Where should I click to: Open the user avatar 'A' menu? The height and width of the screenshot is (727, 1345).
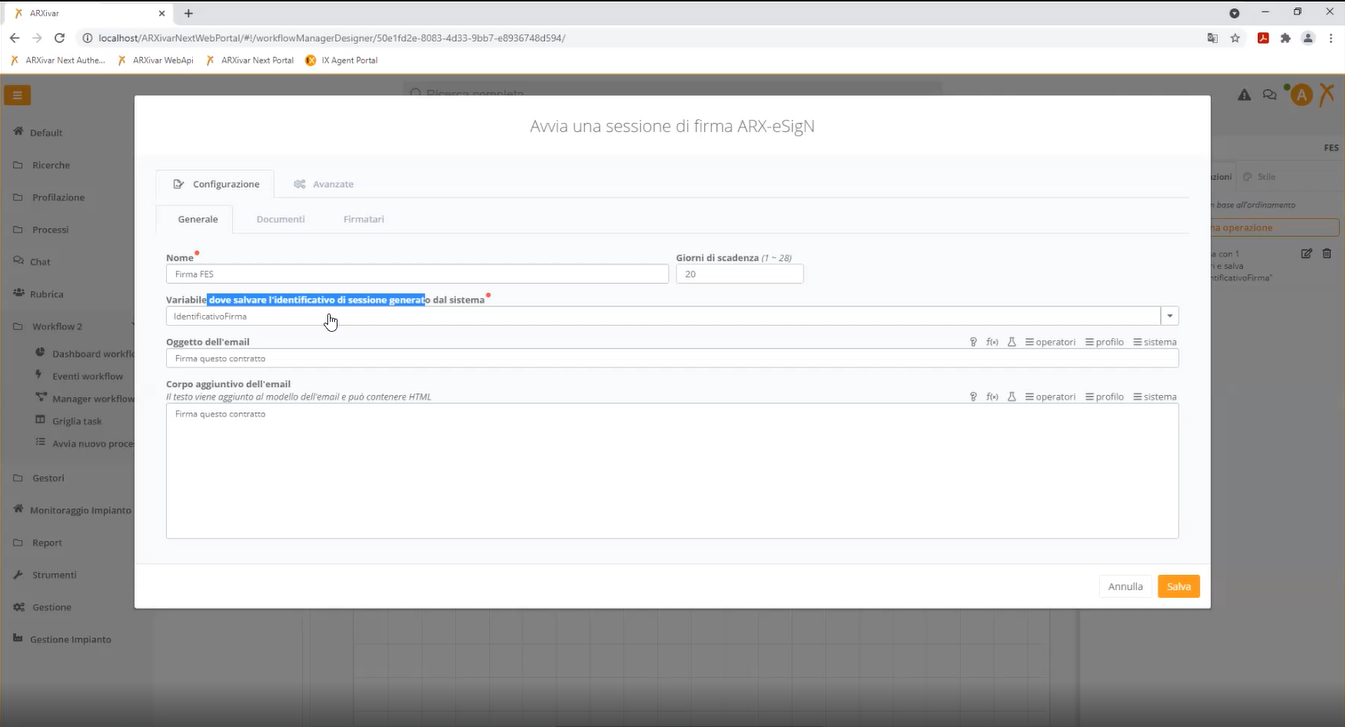[x=1301, y=95]
